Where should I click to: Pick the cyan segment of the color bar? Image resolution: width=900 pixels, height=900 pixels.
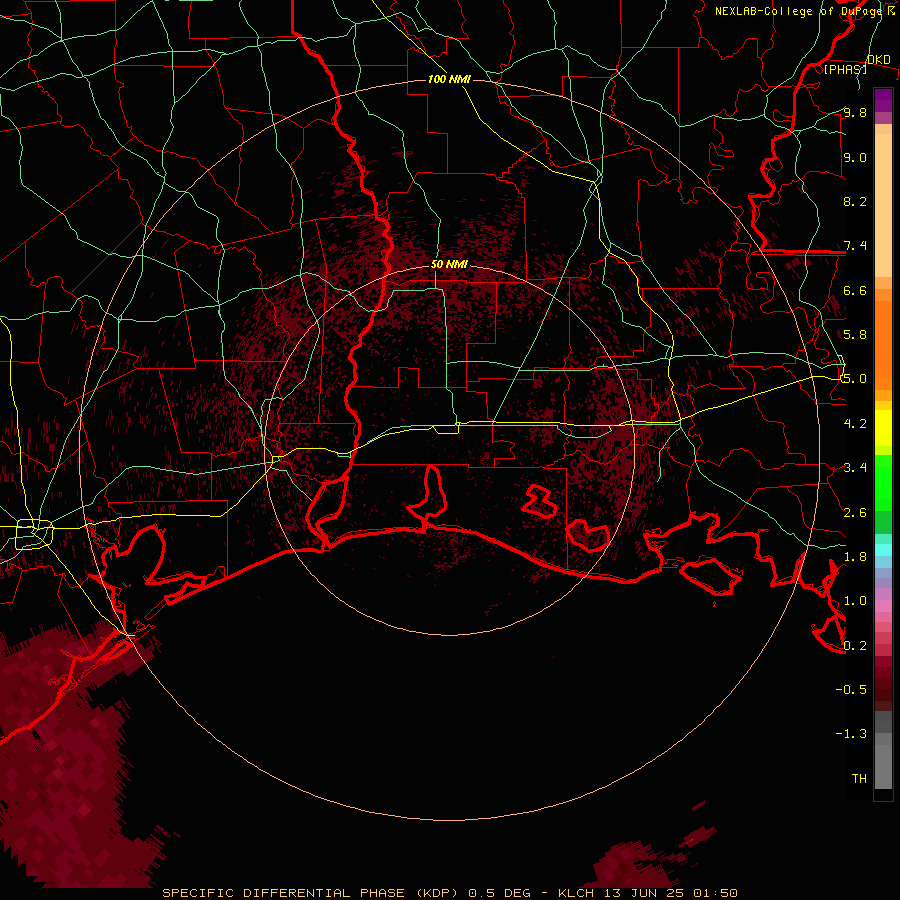(883, 549)
